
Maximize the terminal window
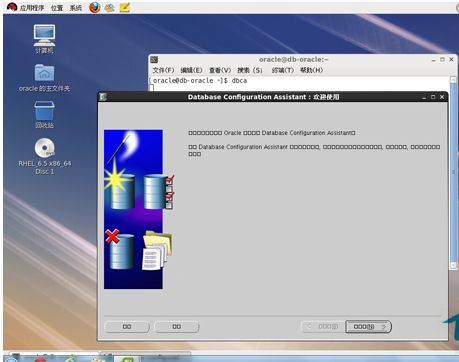[x=442, y=59]
